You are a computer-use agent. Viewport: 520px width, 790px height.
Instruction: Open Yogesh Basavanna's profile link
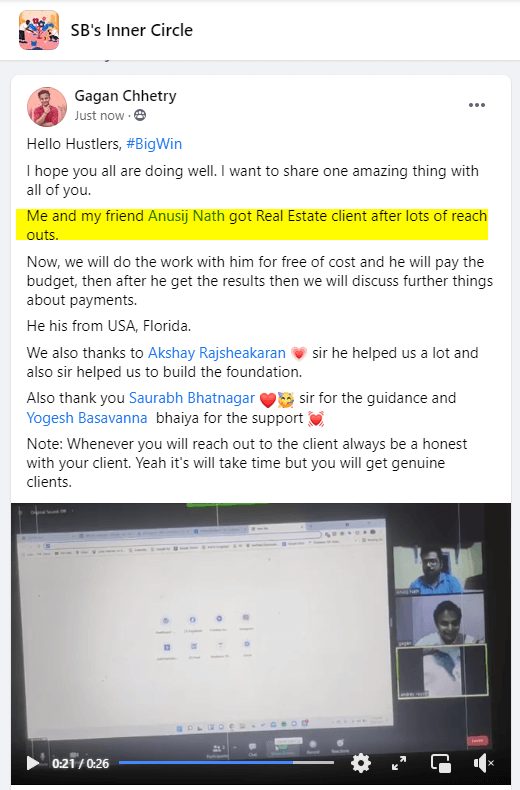click(x=87, y=418)
